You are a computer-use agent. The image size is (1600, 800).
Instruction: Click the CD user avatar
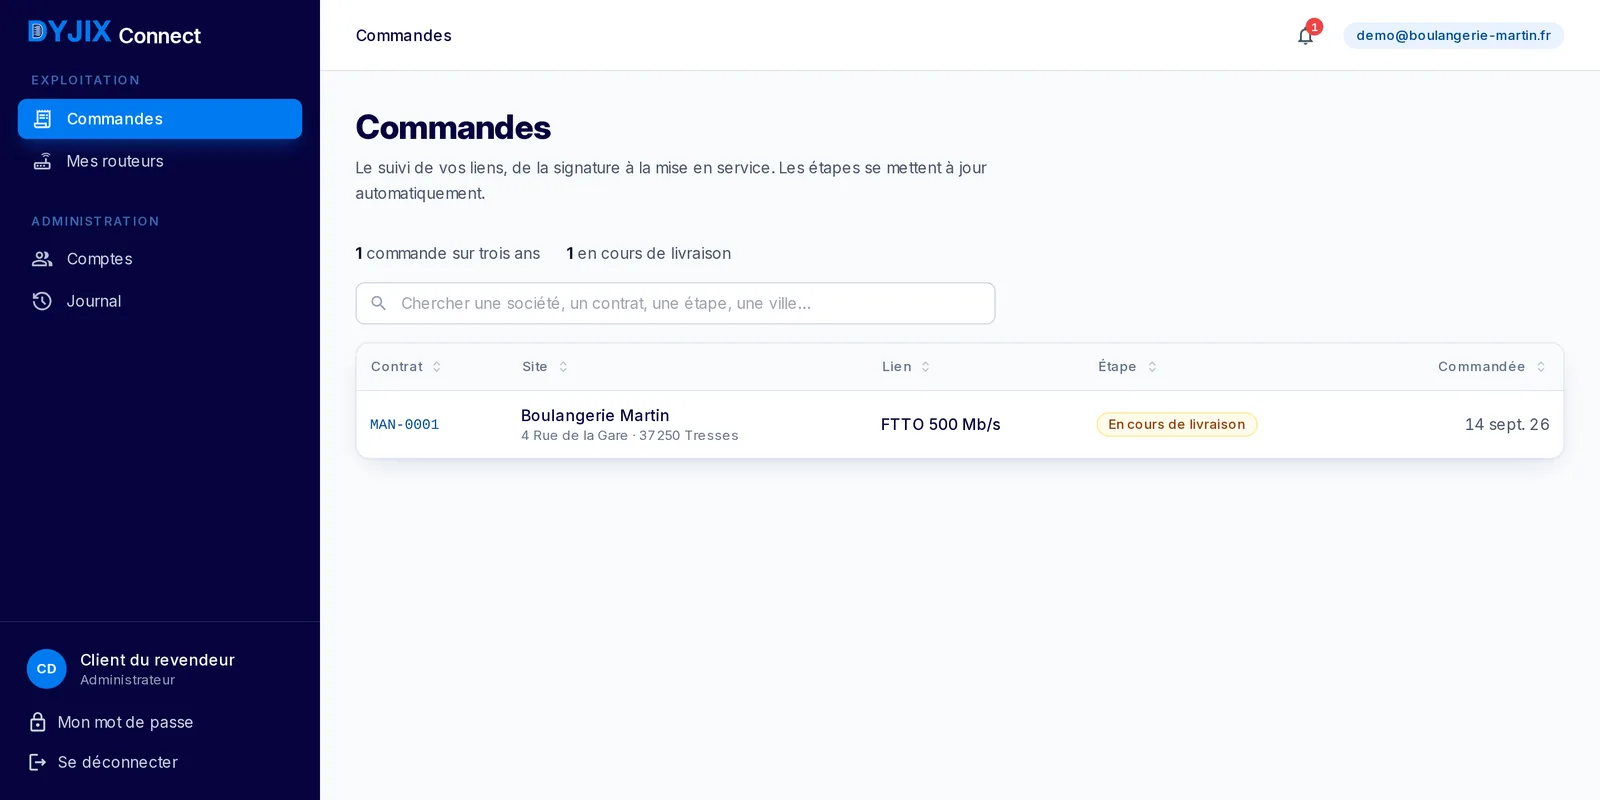46,669
